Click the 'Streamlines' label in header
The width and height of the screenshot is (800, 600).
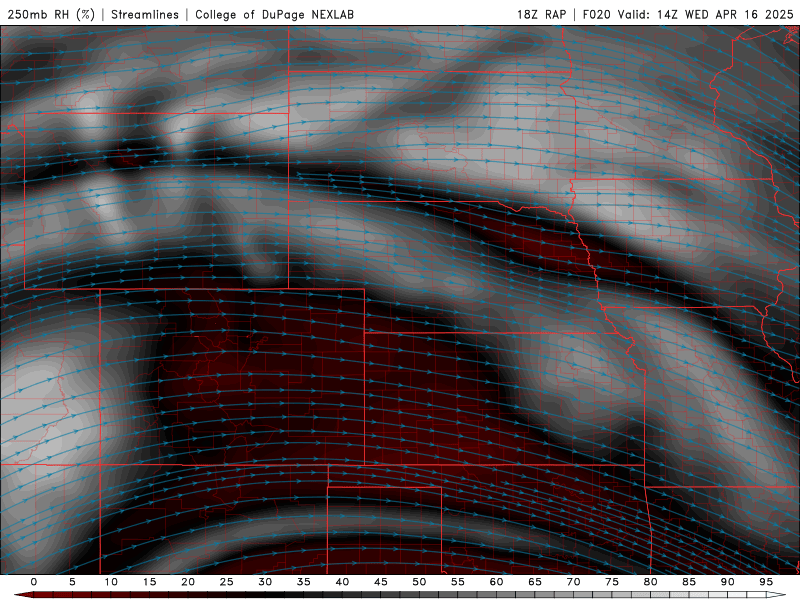click(x=145, y=14)
